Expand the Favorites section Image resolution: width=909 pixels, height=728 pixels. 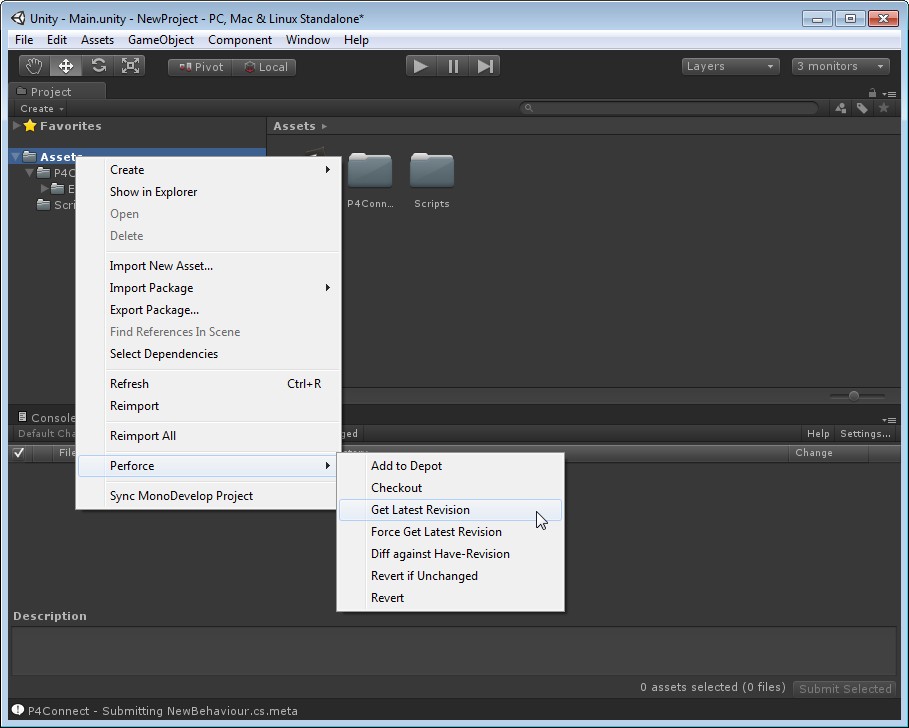17,125
